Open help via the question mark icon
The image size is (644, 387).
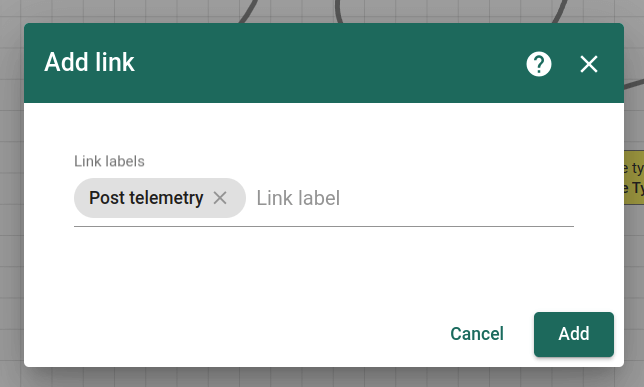coord(538,64)
